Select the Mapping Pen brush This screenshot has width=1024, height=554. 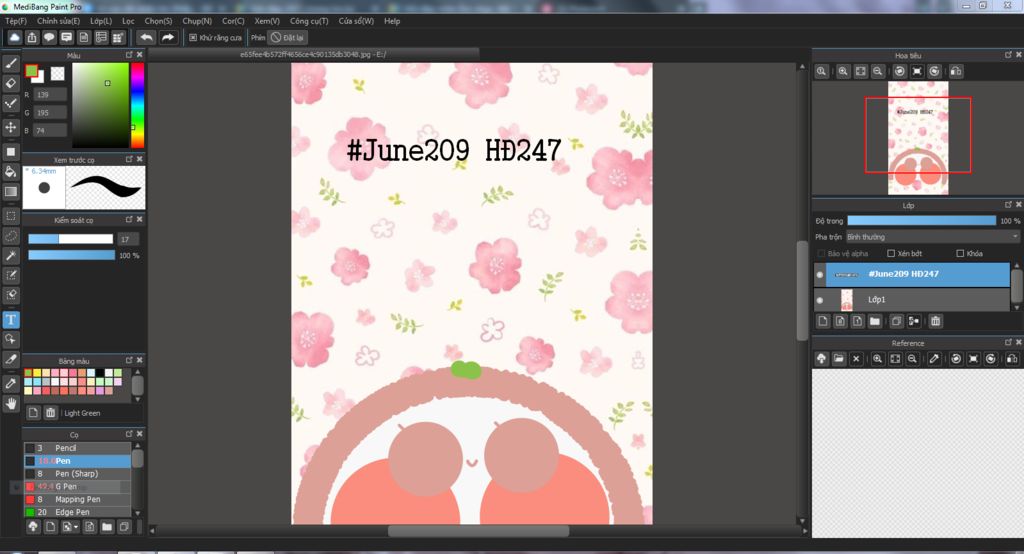click(77, 499)
